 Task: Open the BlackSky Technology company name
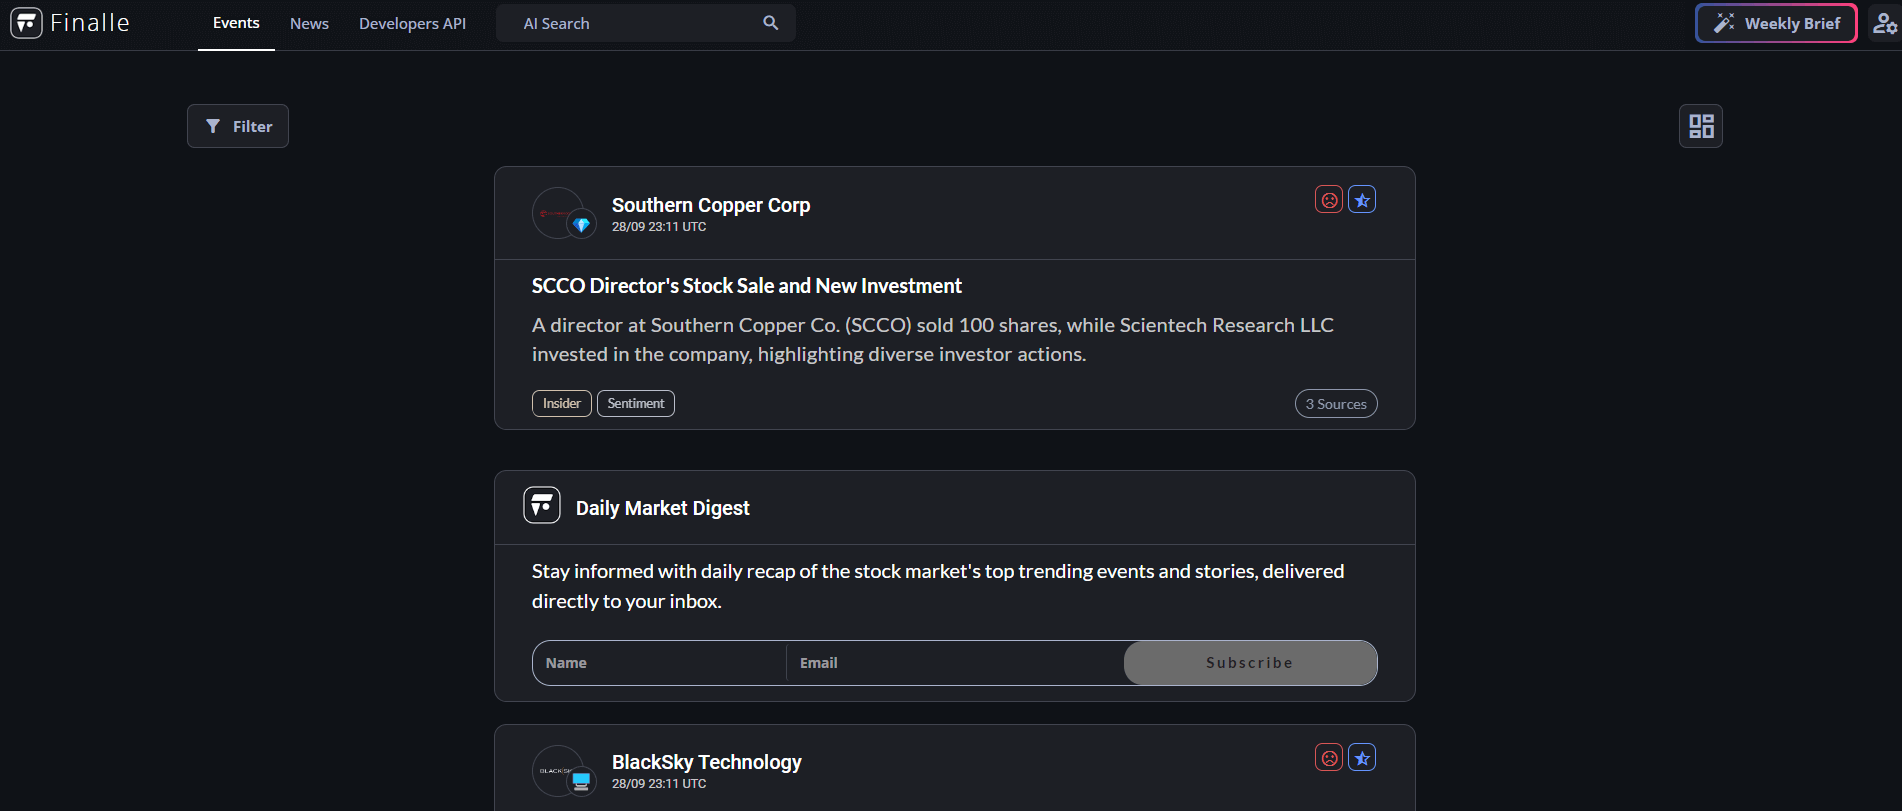point(707,762)
